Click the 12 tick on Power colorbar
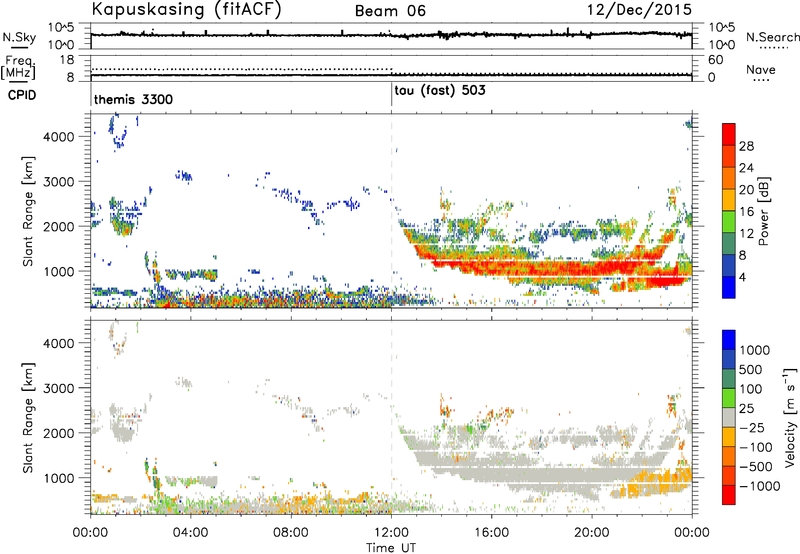Viewport: 800px width, 554px height. 746,234
